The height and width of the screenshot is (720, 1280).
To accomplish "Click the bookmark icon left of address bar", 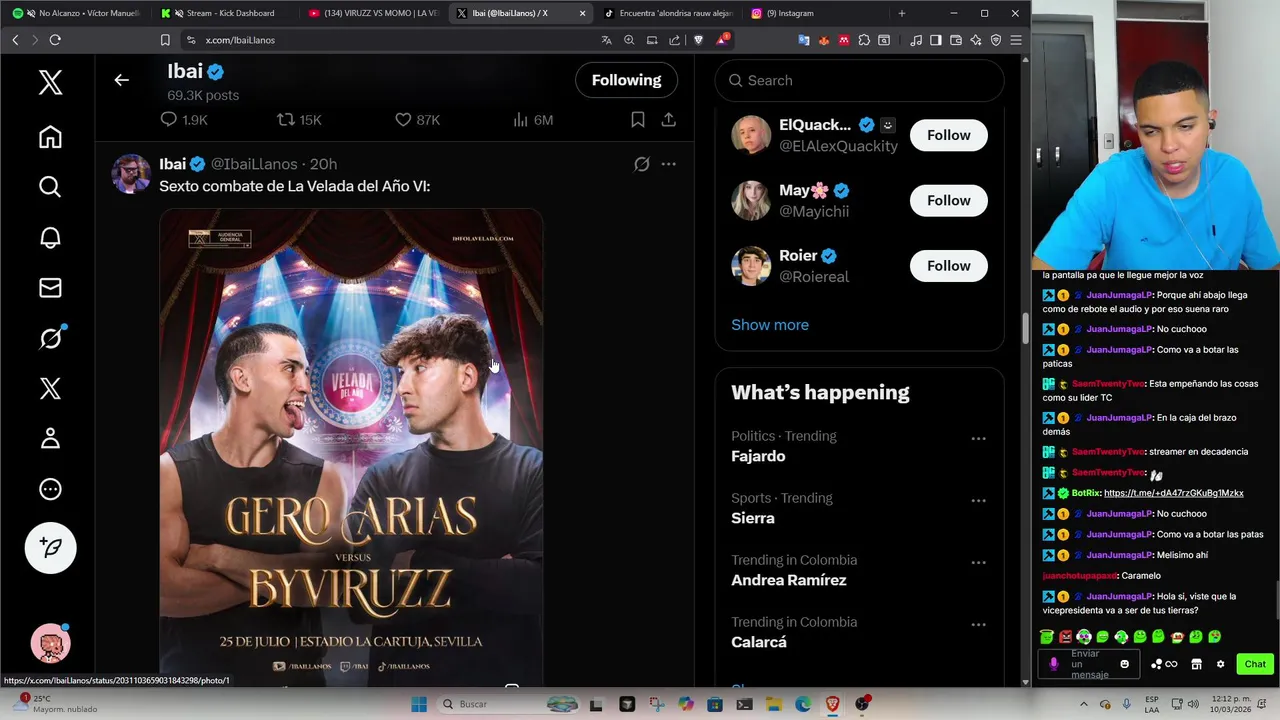I will 165,40.
